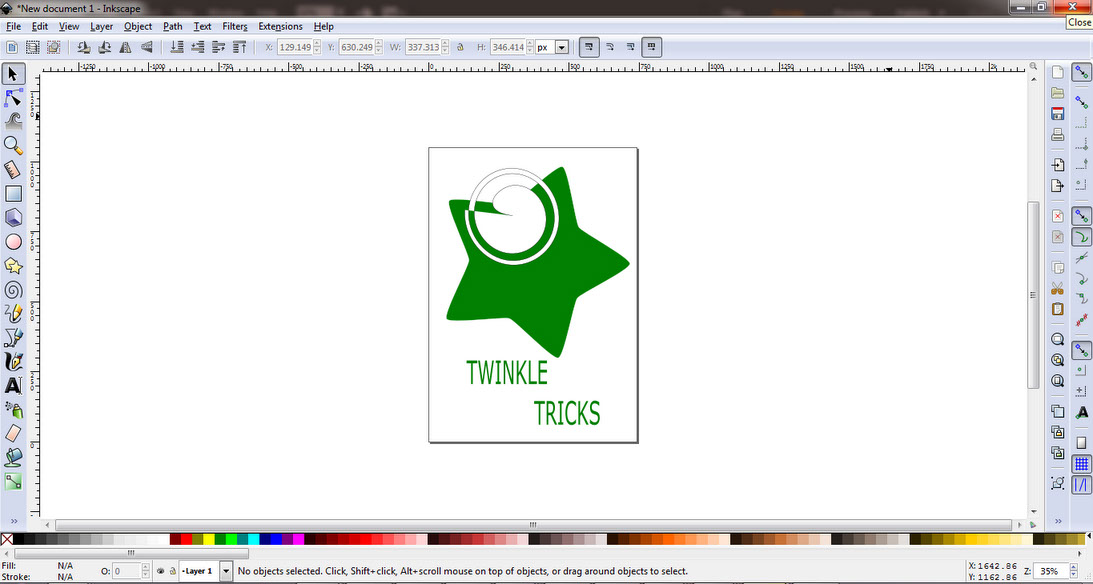1093x584 pixels.
Task: Toggle move gradients with object
Action: (x=631, y=47)
